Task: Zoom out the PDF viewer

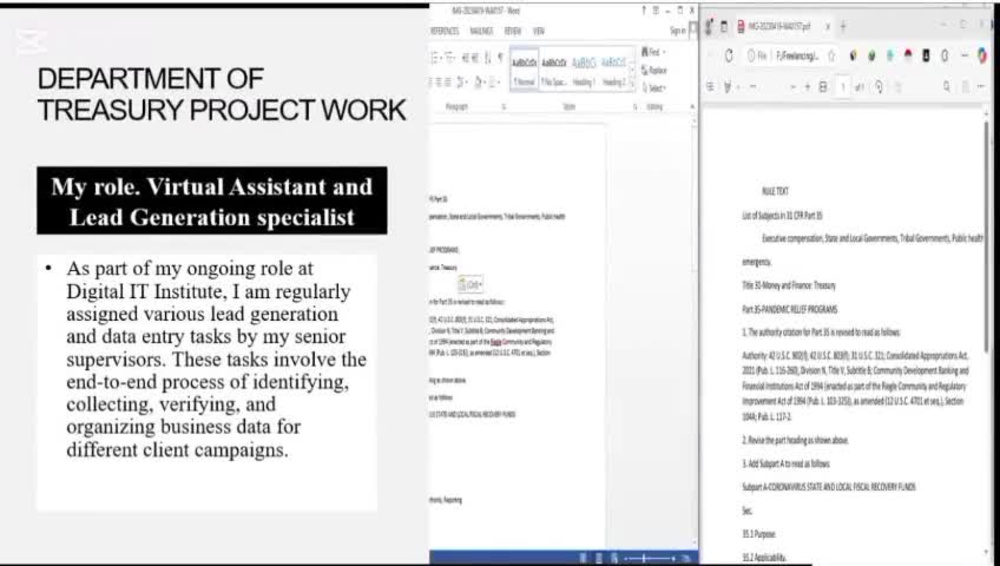Action: pos(793,87)
